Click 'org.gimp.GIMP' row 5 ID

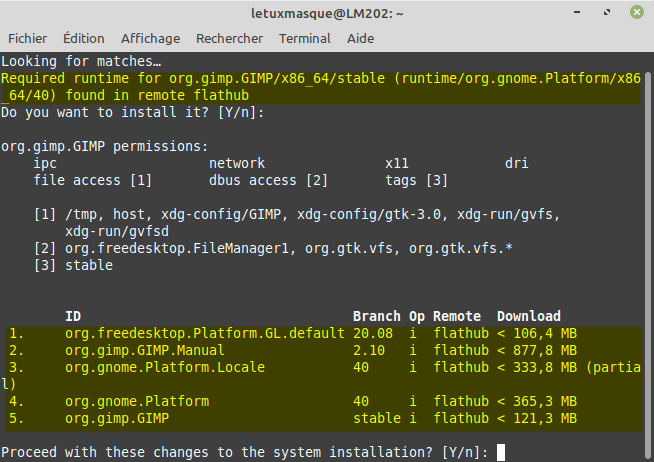117,419
